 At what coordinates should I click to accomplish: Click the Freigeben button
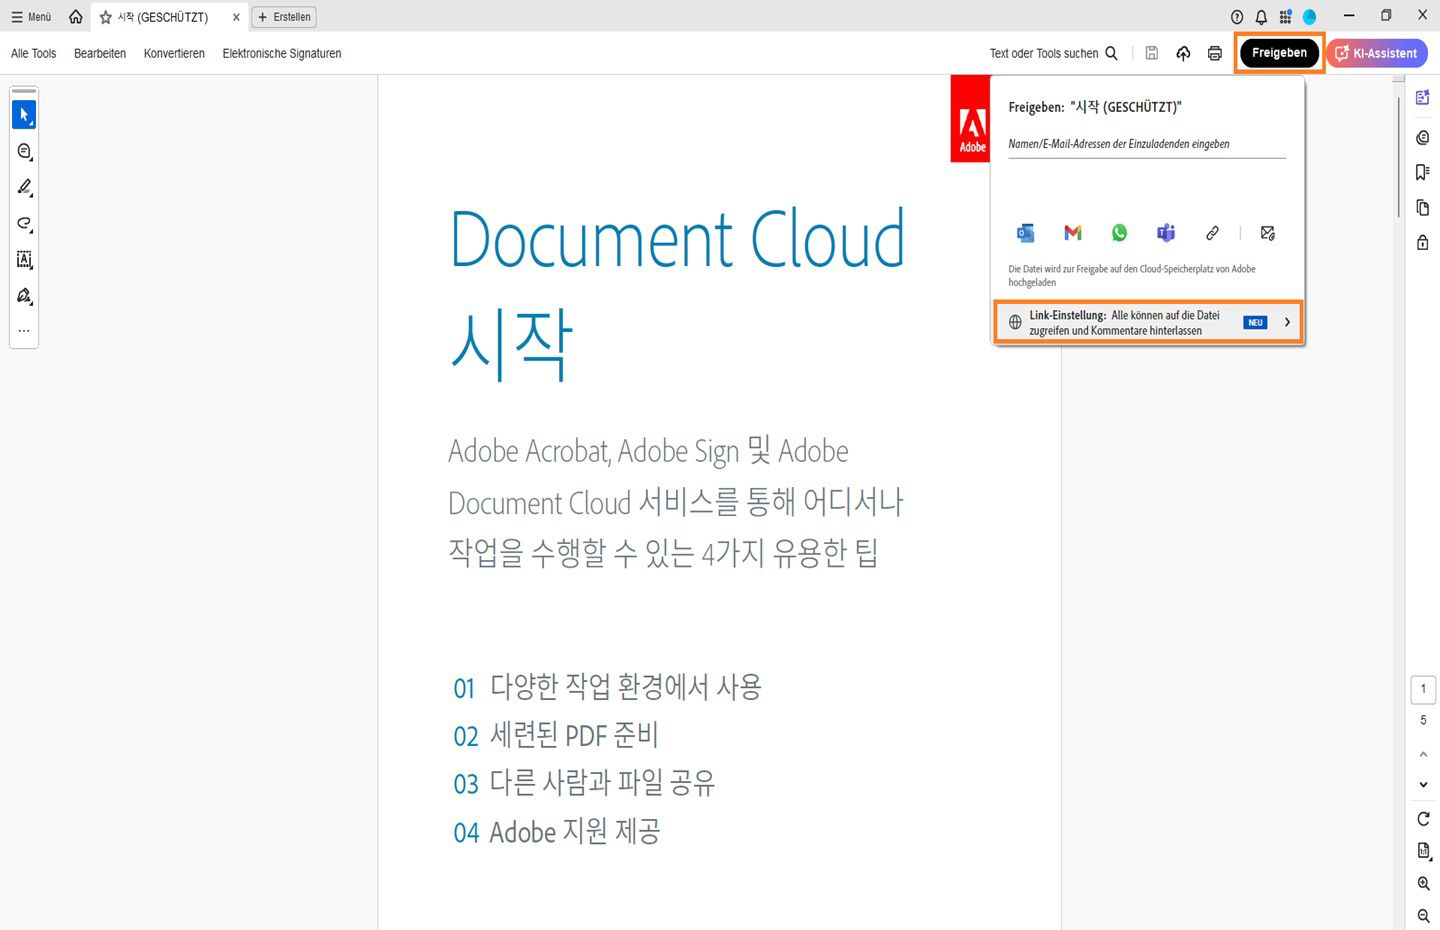(x=1279, y=53)
